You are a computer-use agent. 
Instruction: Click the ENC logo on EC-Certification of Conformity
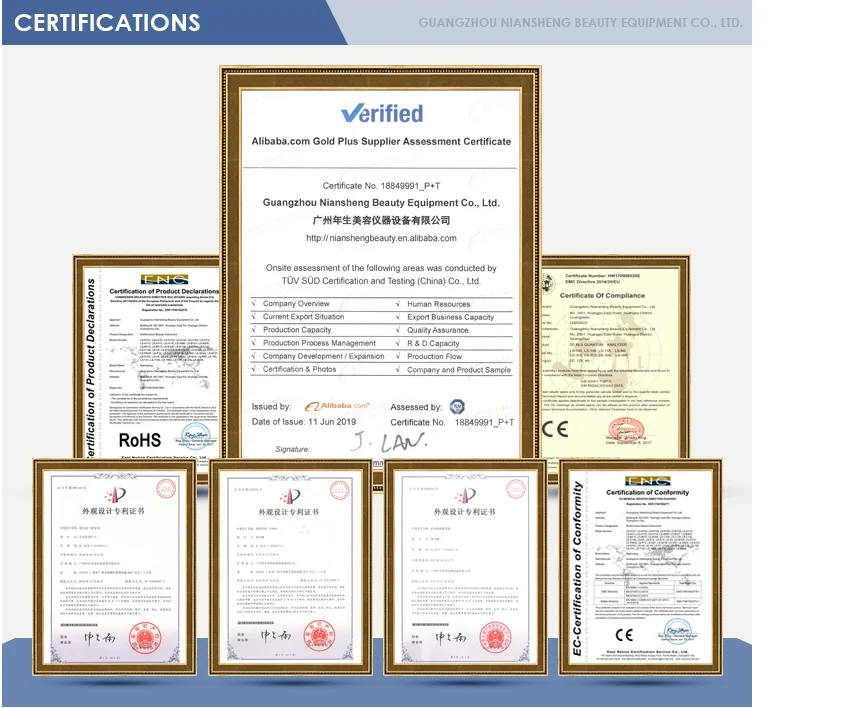click(648, 481)
